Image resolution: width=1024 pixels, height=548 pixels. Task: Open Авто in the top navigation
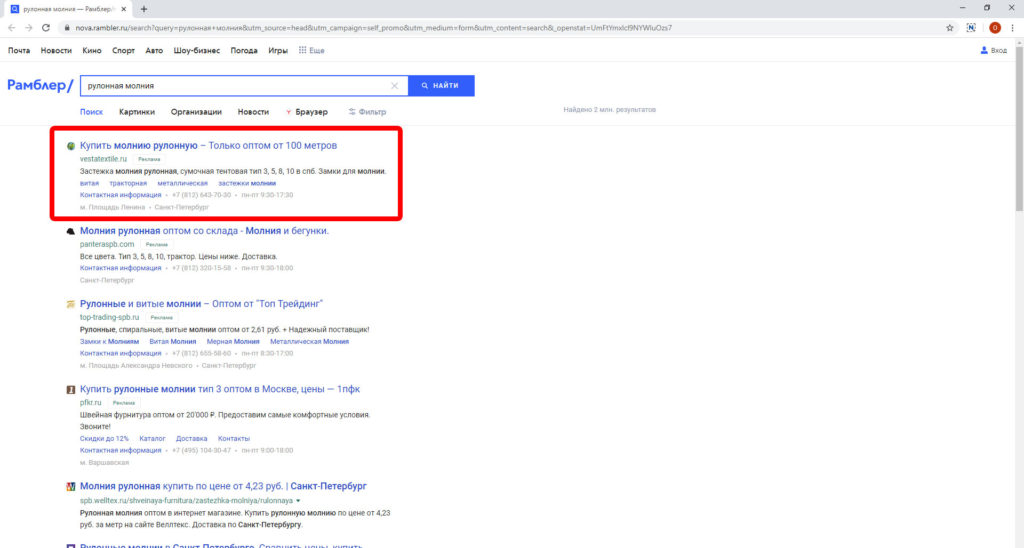click(x=154, y=50)
